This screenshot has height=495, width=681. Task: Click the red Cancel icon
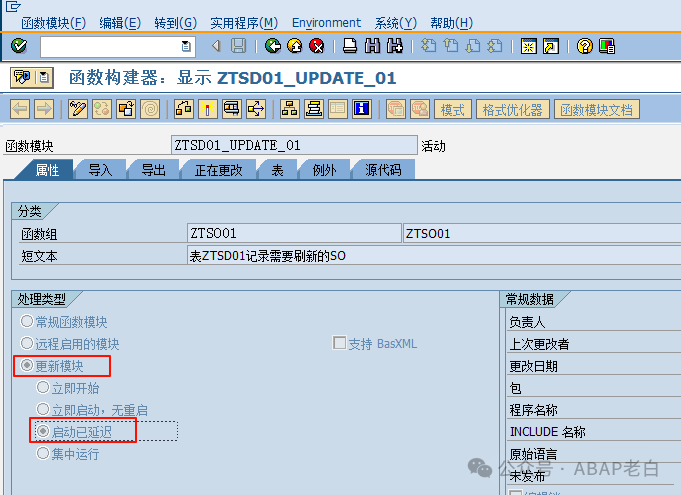point(317,46)
